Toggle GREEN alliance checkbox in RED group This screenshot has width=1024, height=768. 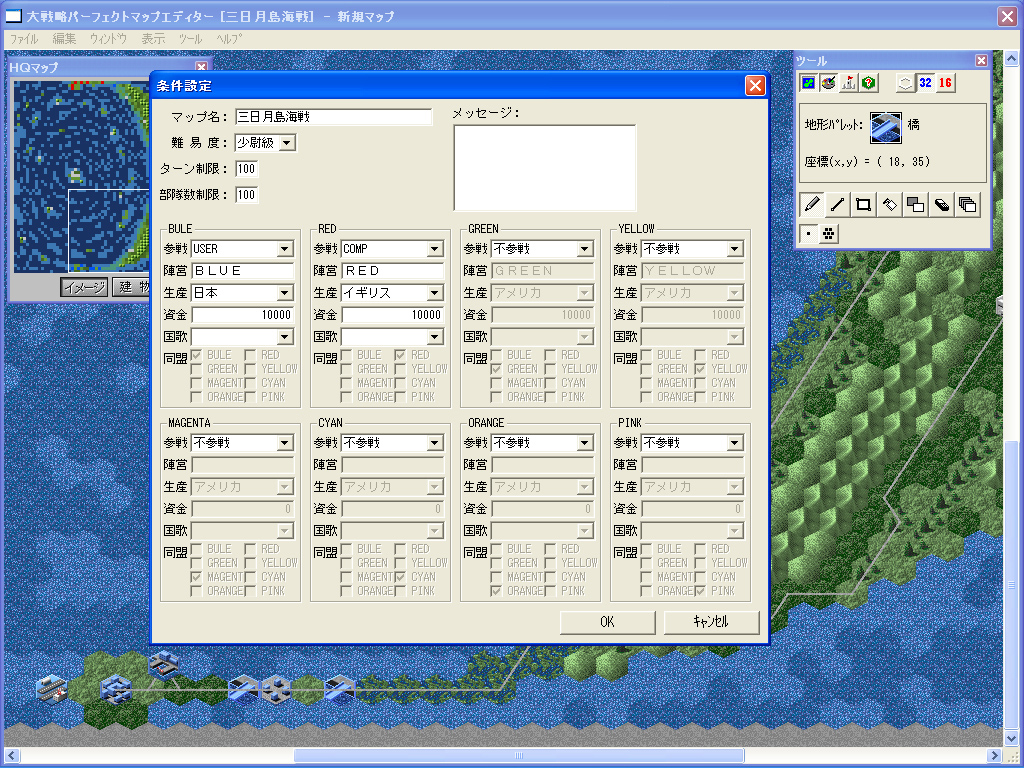(x=346, y=369)
